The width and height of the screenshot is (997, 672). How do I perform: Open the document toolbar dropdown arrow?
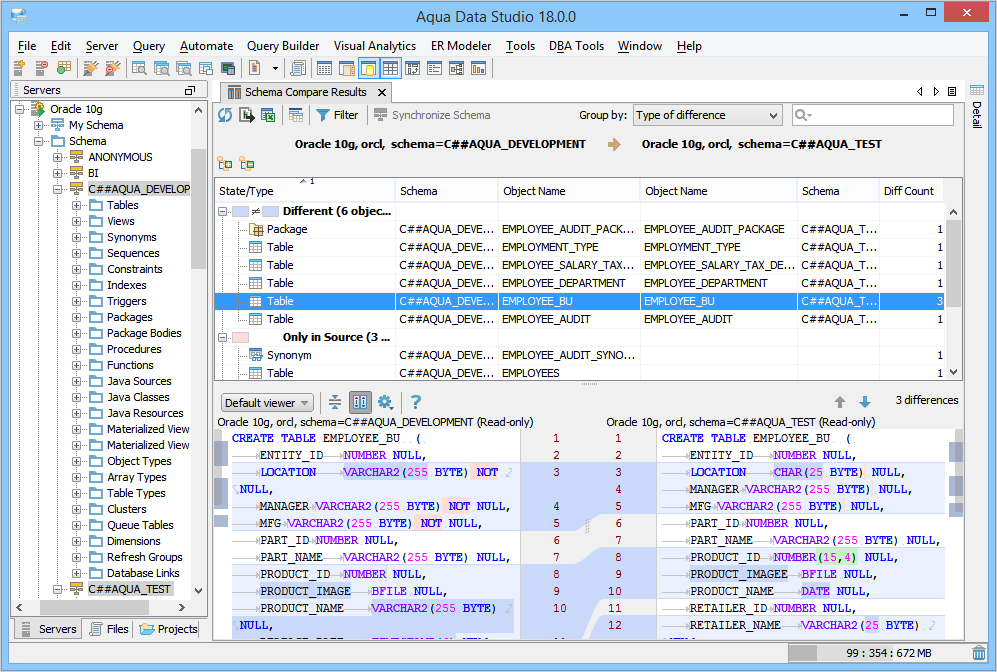[275, 68]
